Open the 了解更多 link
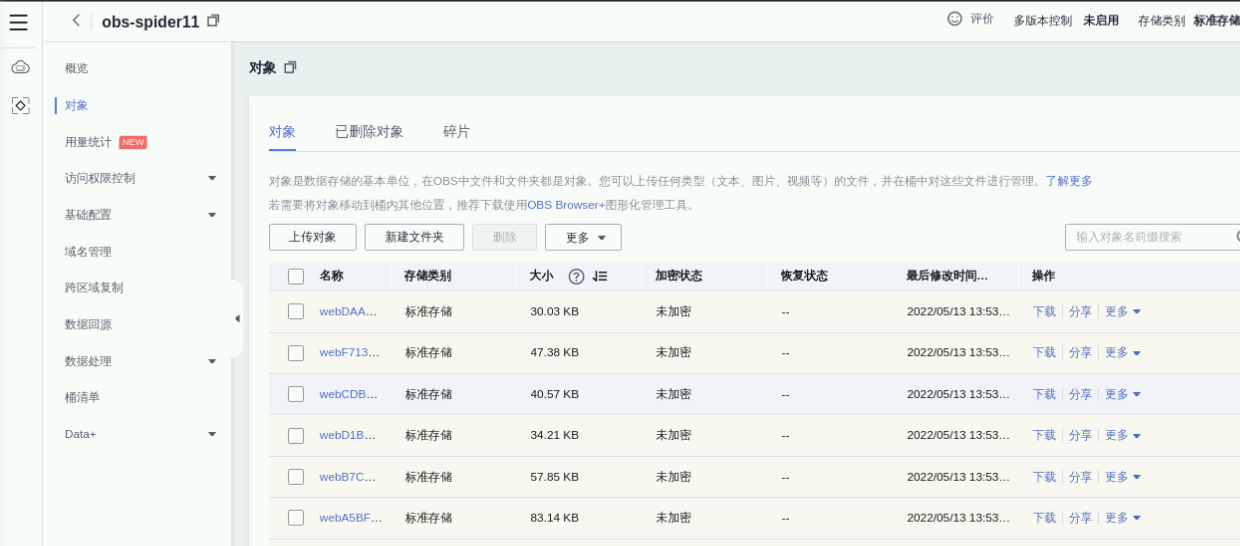 (1068, 181)
